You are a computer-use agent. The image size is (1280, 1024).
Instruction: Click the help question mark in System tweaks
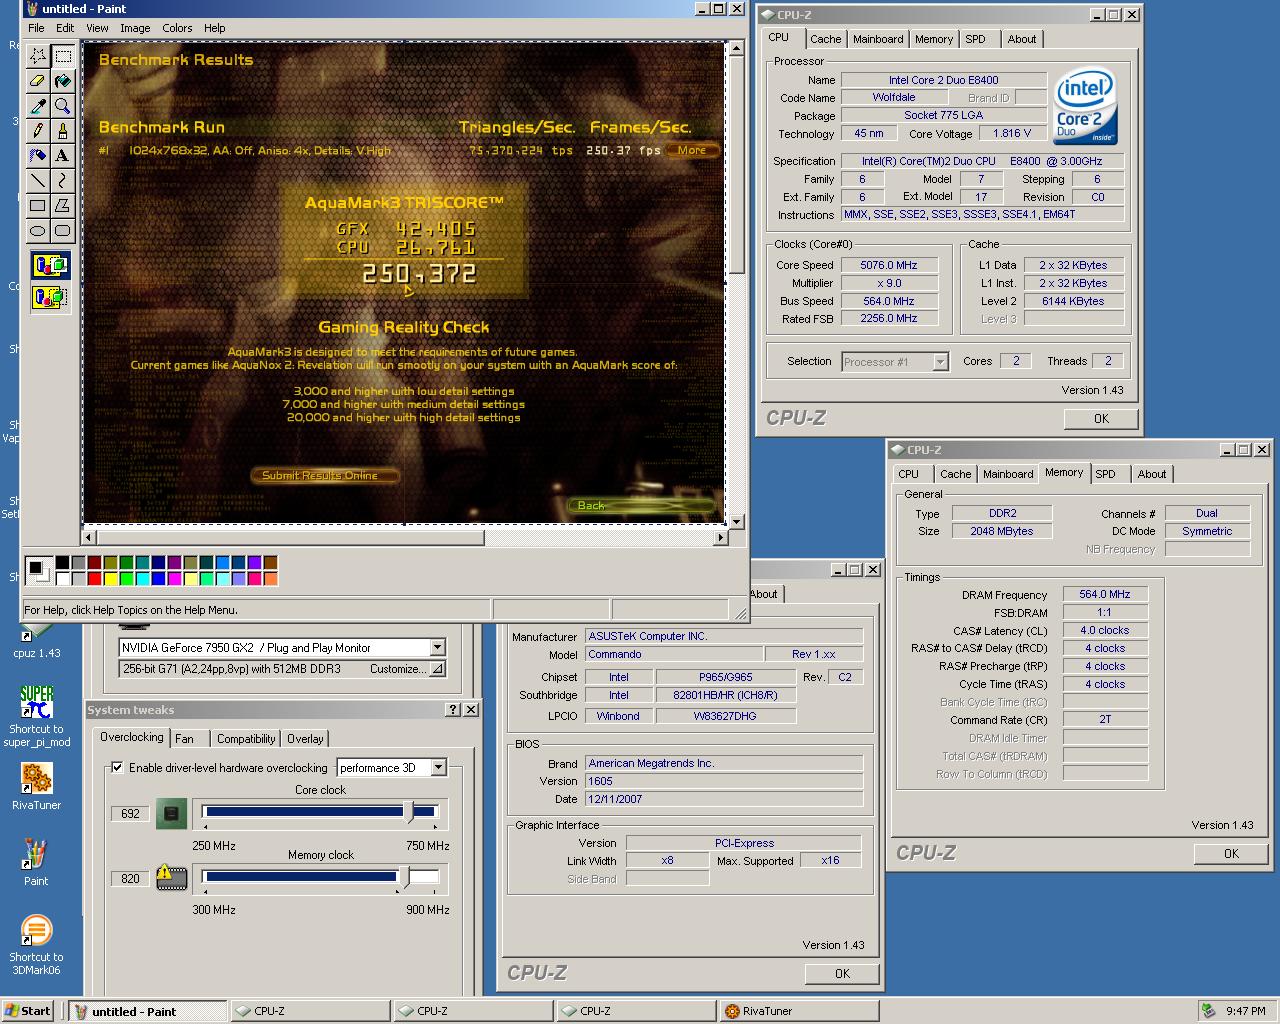pyautogui.click(x=453, y=709)
